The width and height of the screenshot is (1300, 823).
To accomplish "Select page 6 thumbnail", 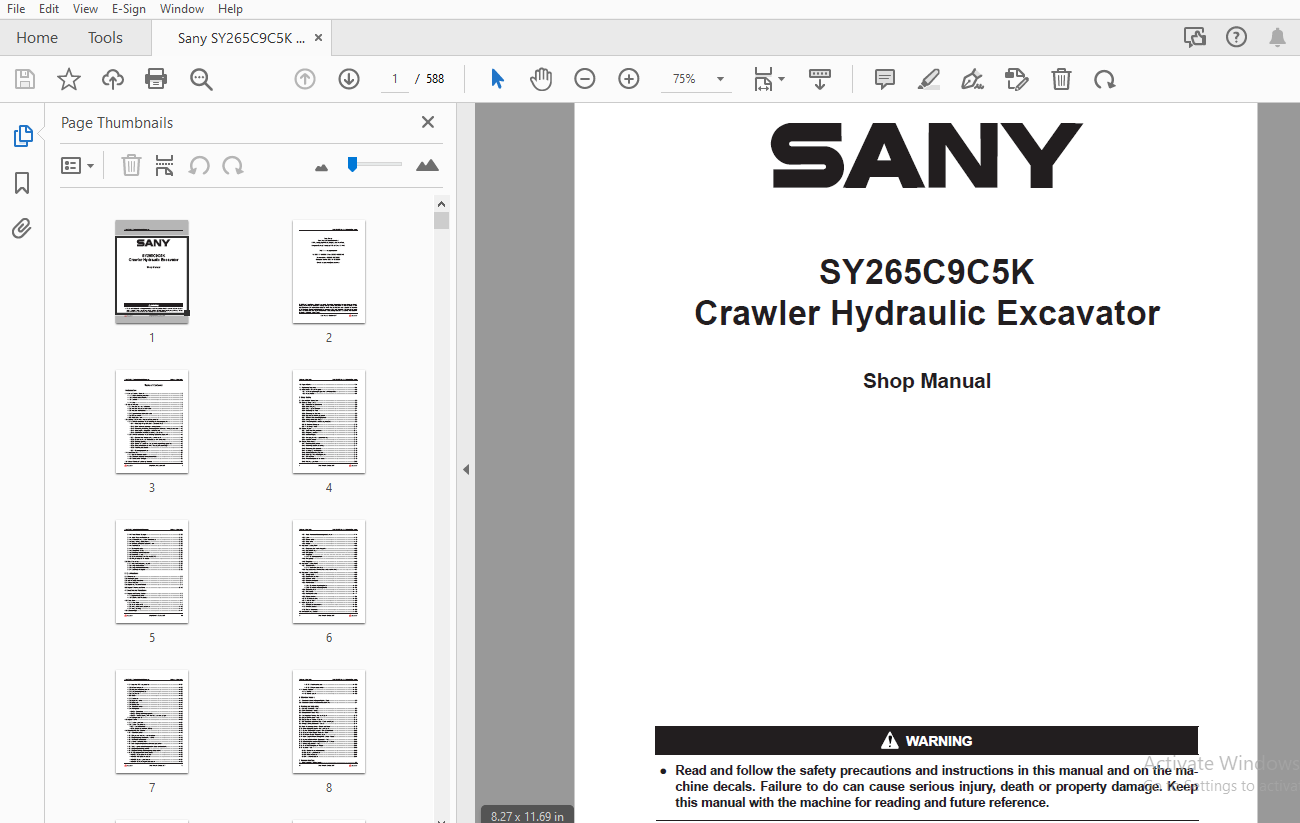I will tap(329, 571).
